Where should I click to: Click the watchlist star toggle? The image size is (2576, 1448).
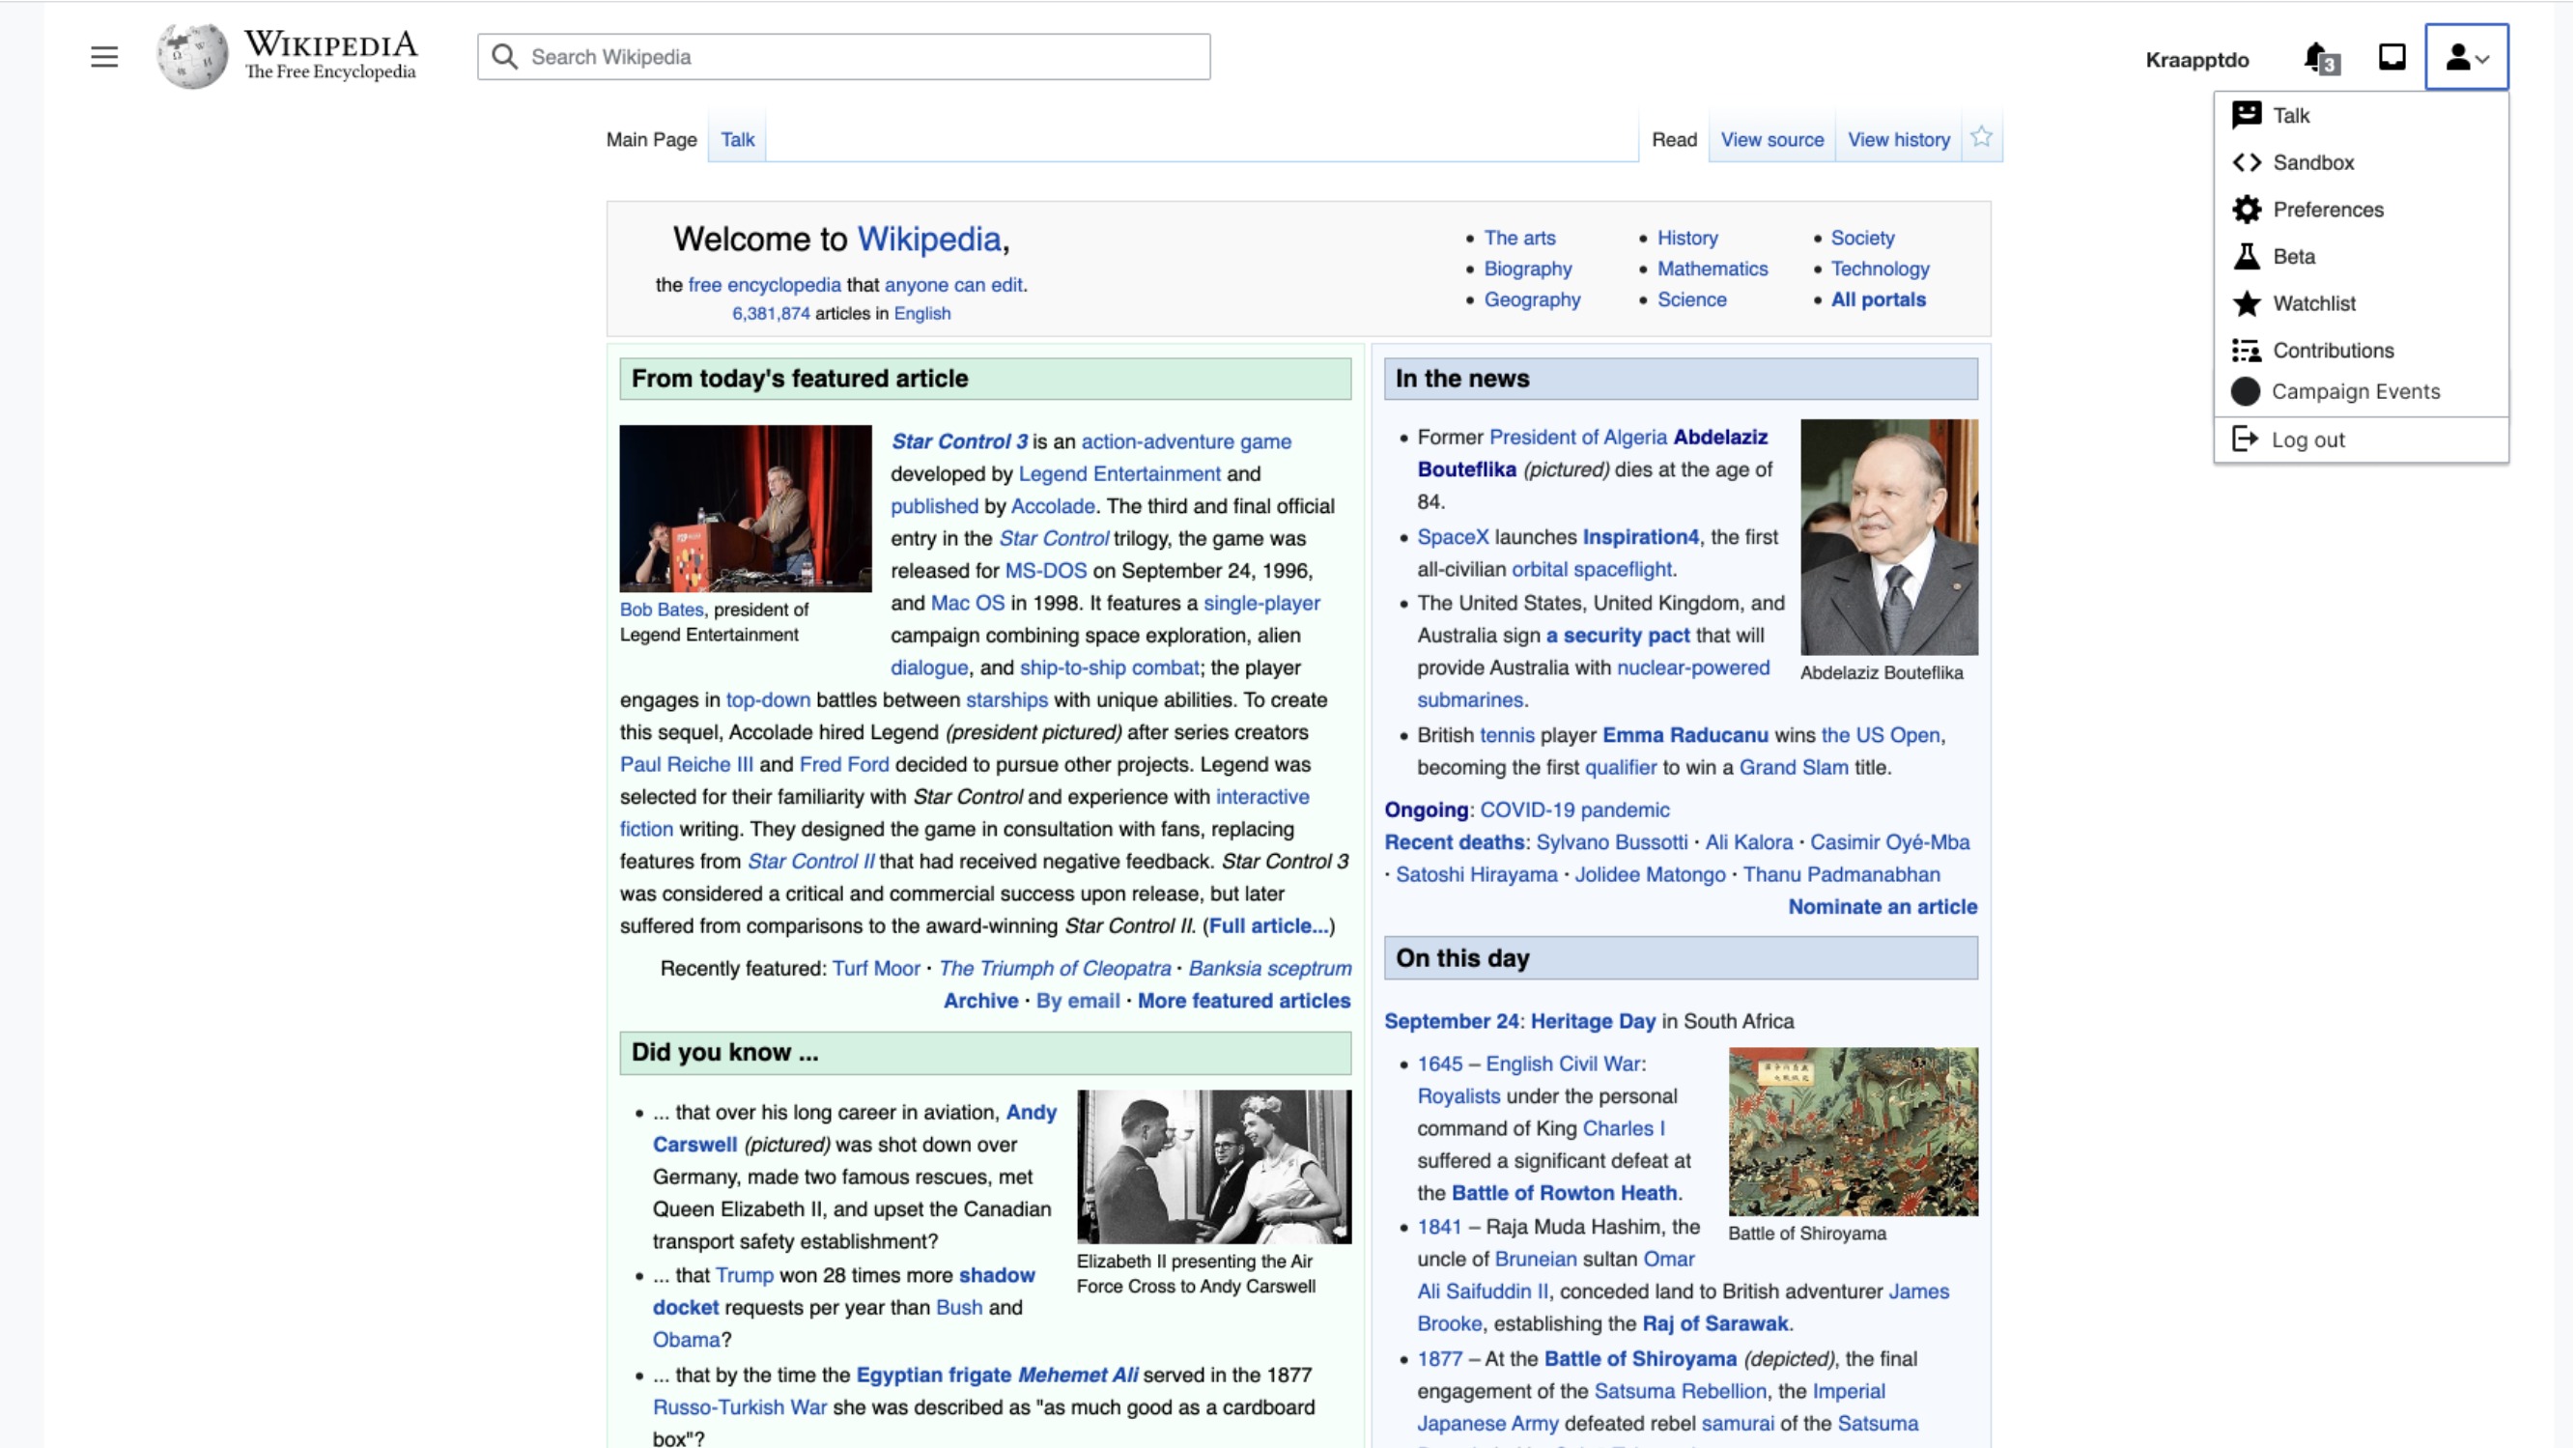(x=1983, y=136)
